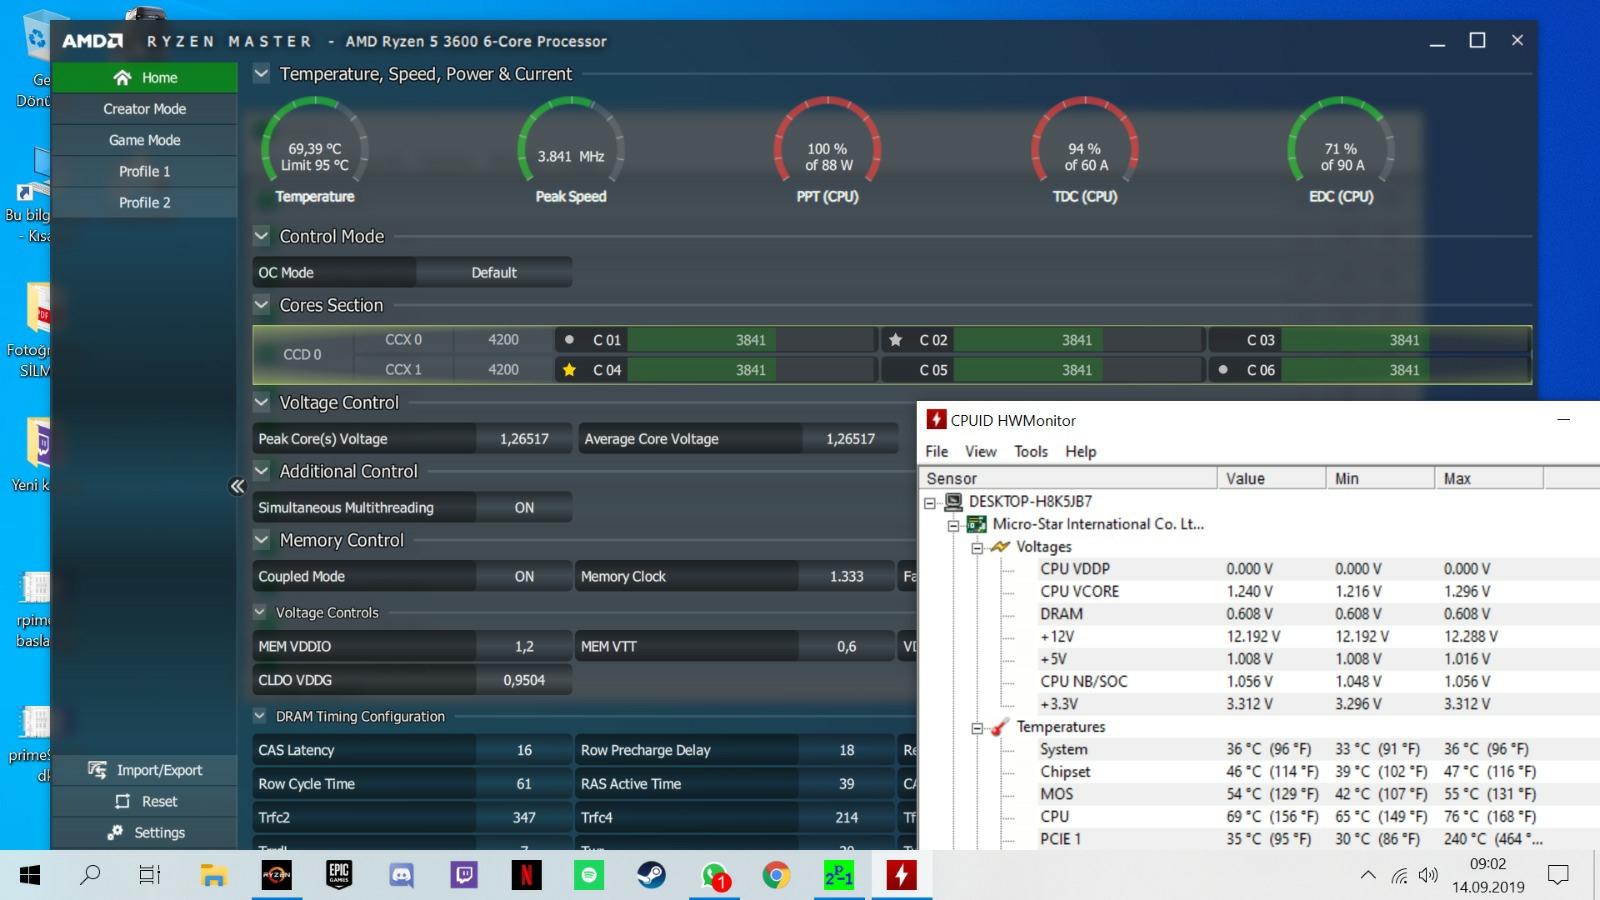Open the volume control in system tray
Screen dimensions: 1600x900
[x=1428, y=876]
